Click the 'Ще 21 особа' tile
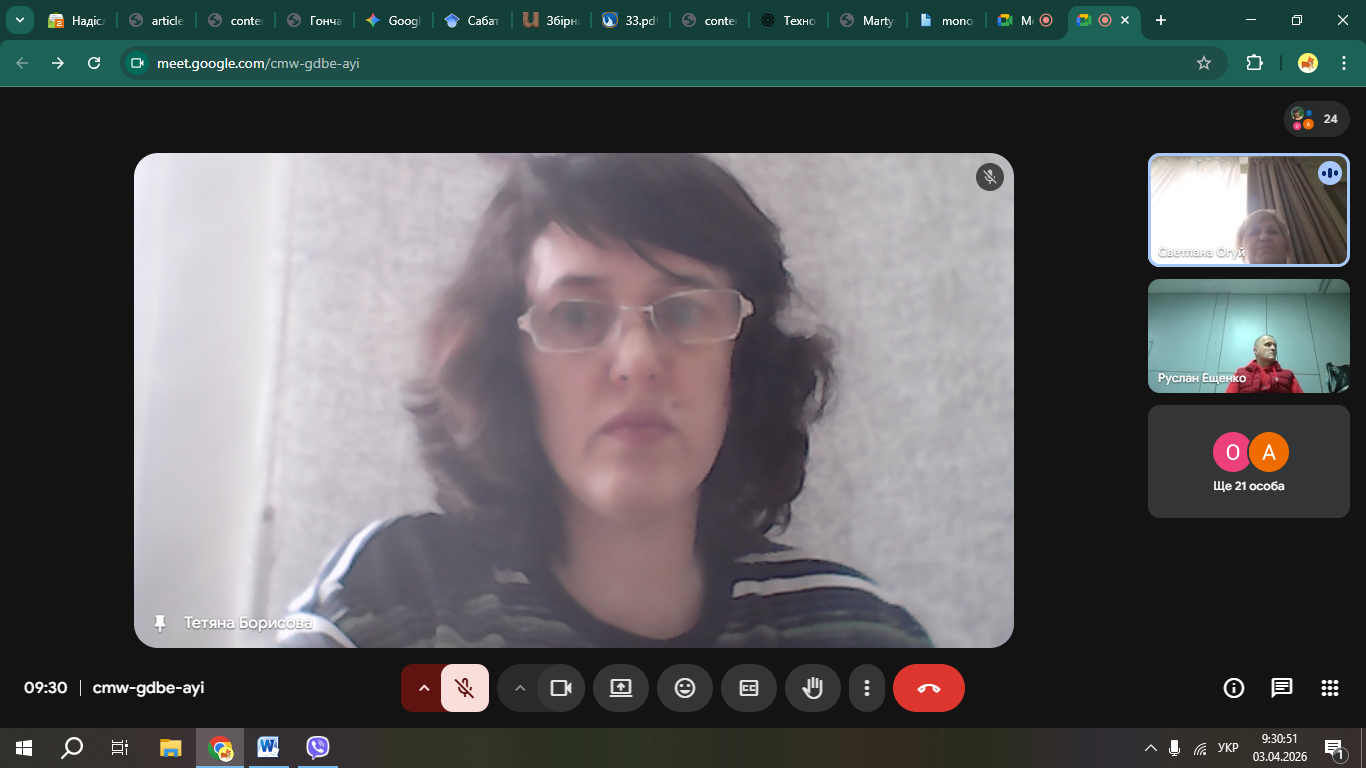 click(x=1248, y=461)
